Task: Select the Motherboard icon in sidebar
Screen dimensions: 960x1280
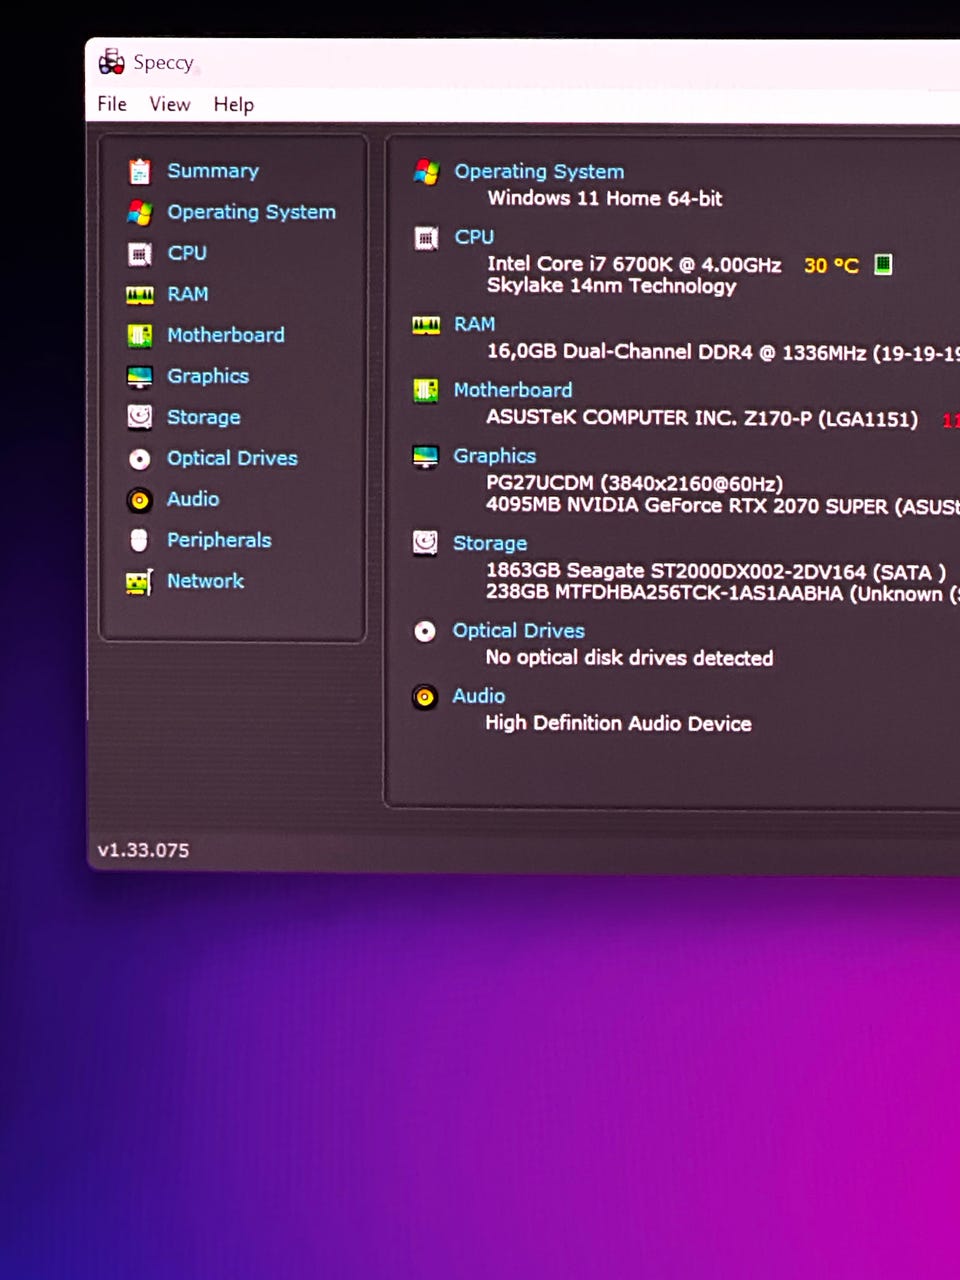Action: point(140,336)
